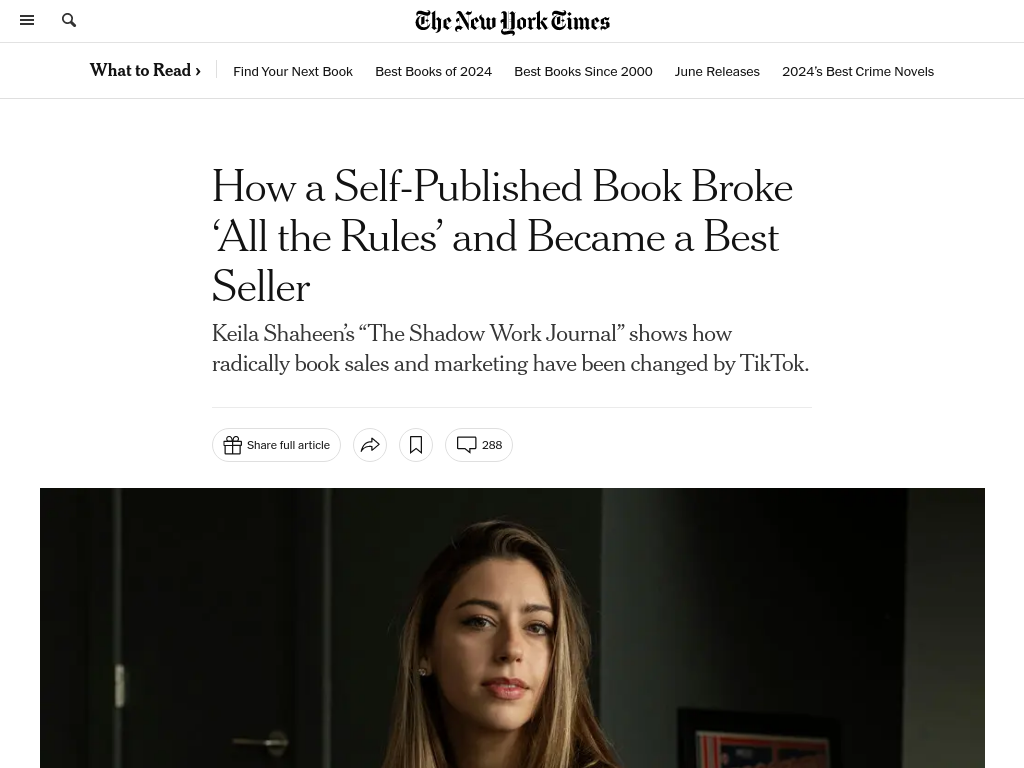Screen dimensions: 1024x768
Task: Save article with bookmark icon
Action: click(416, 445)
